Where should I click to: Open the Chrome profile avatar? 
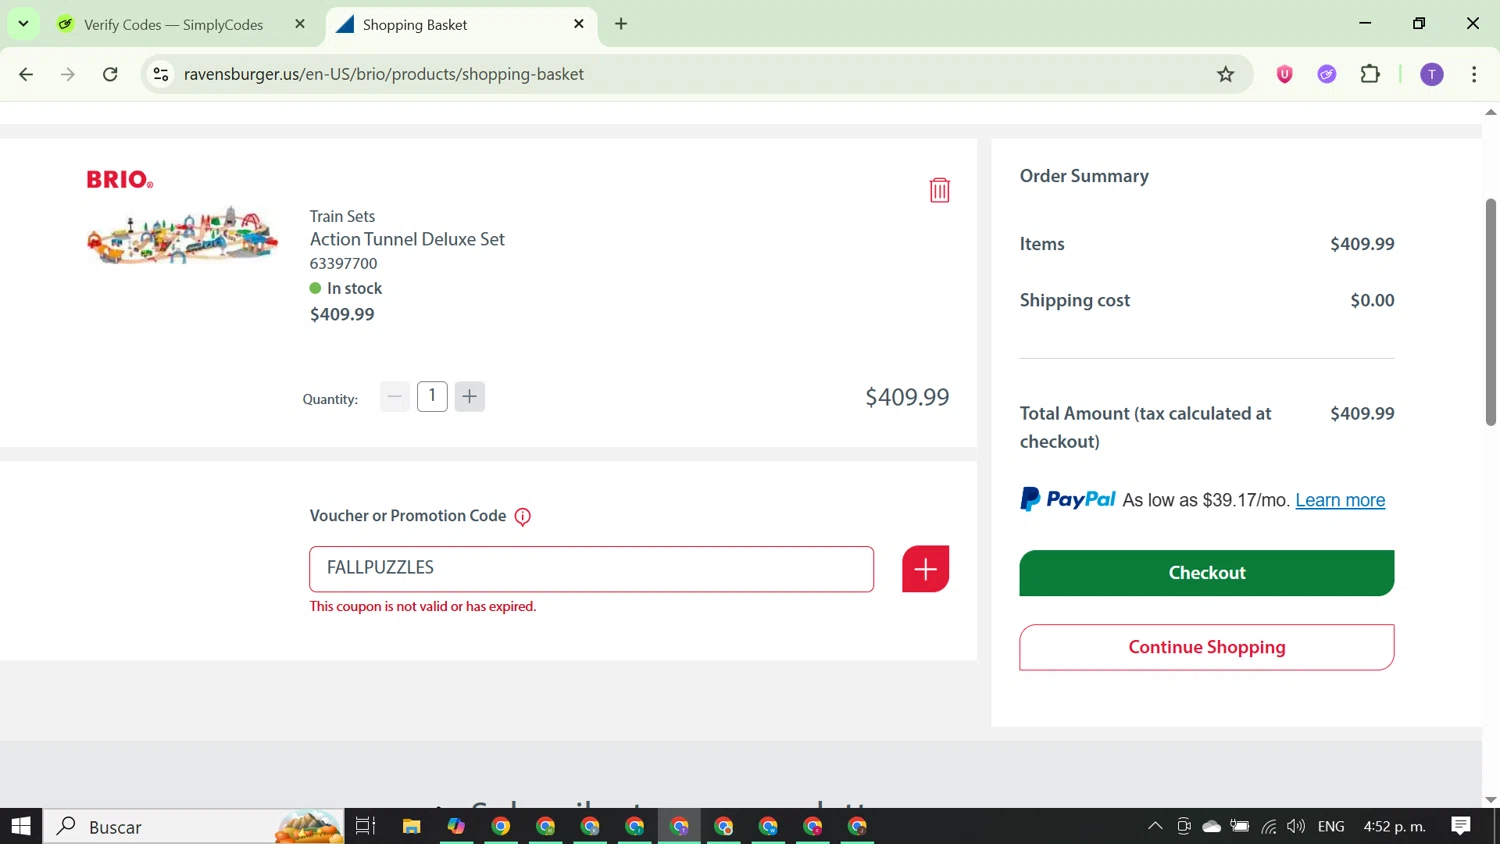pos(1432,74)
